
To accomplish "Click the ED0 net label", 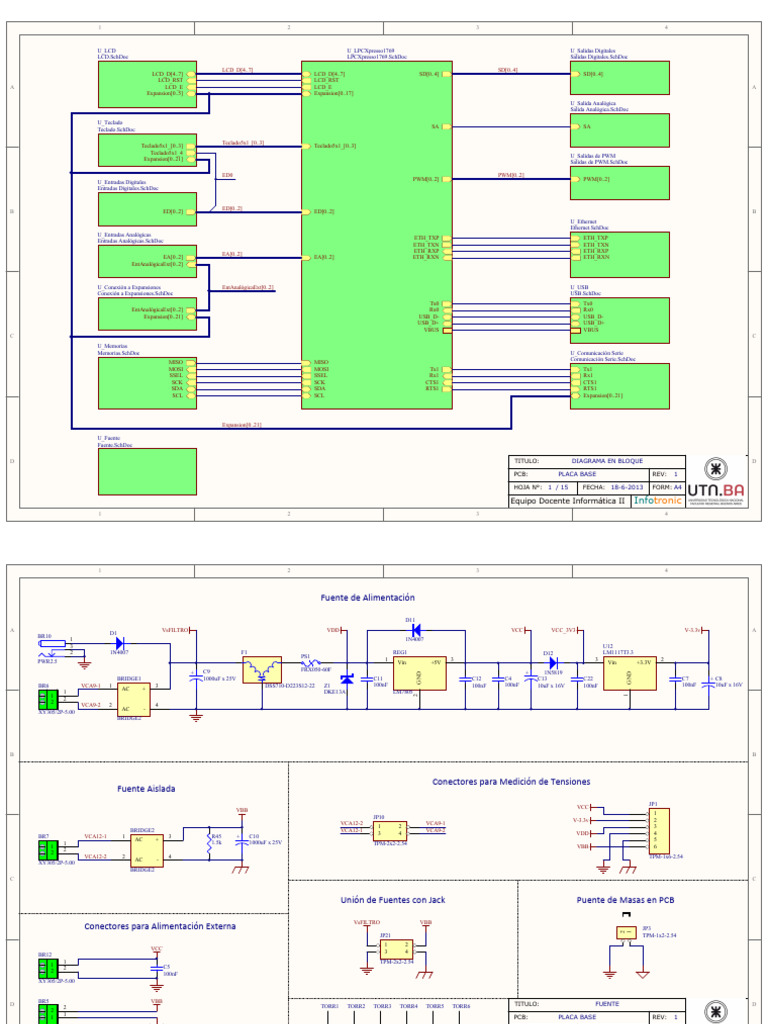I will (x=227, y=176).
